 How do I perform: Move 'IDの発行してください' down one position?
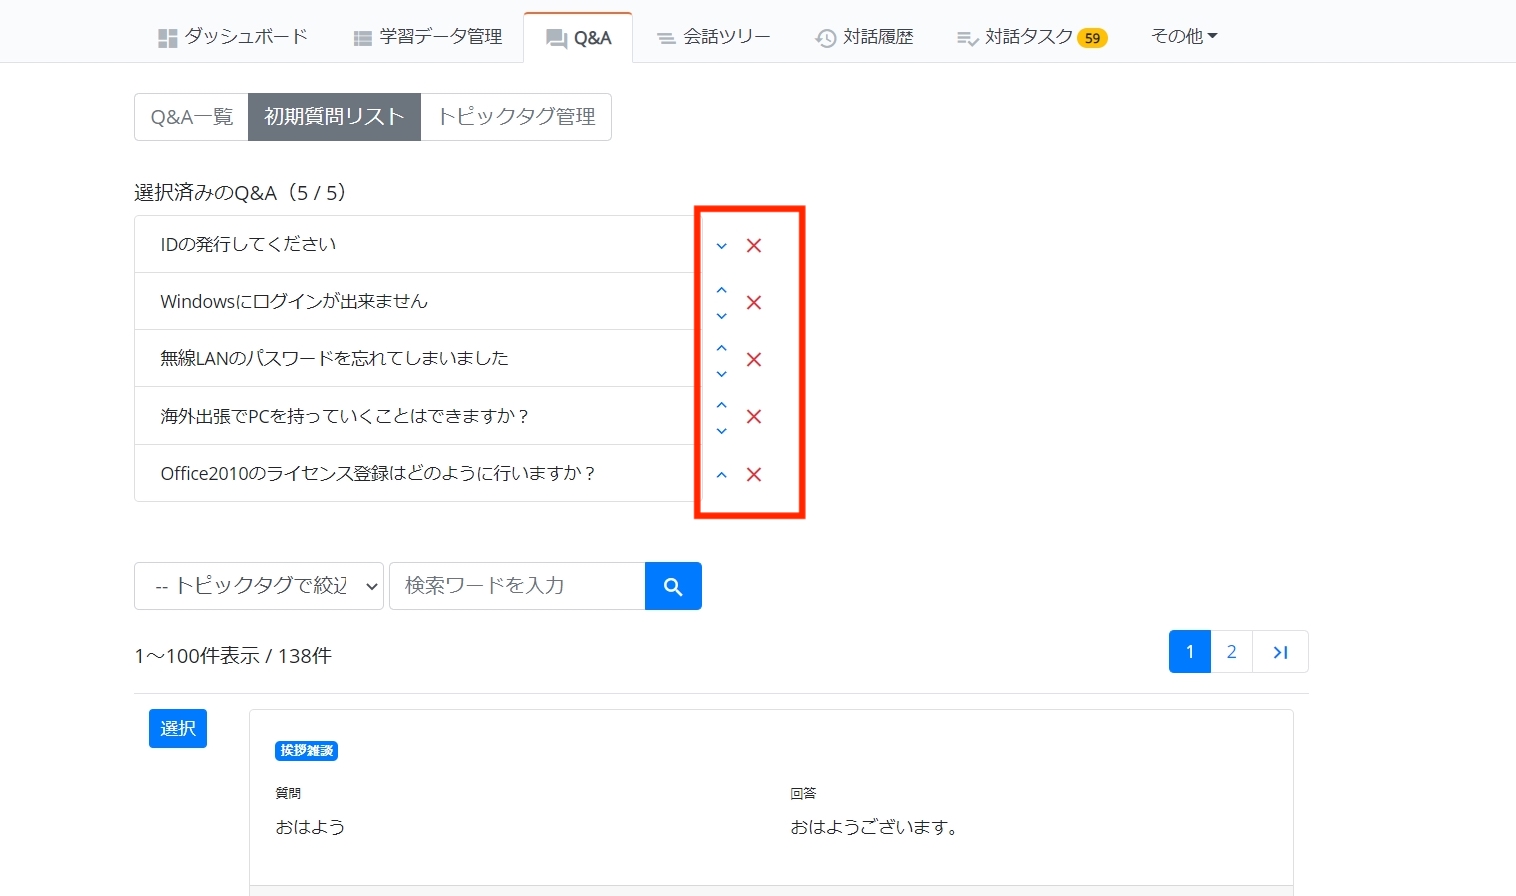coord(721,246)
